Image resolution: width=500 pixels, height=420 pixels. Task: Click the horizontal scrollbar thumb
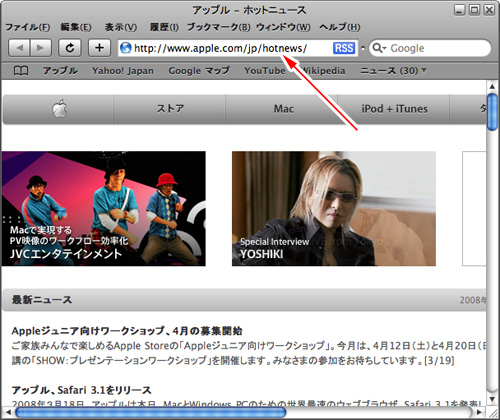point(151,412)
